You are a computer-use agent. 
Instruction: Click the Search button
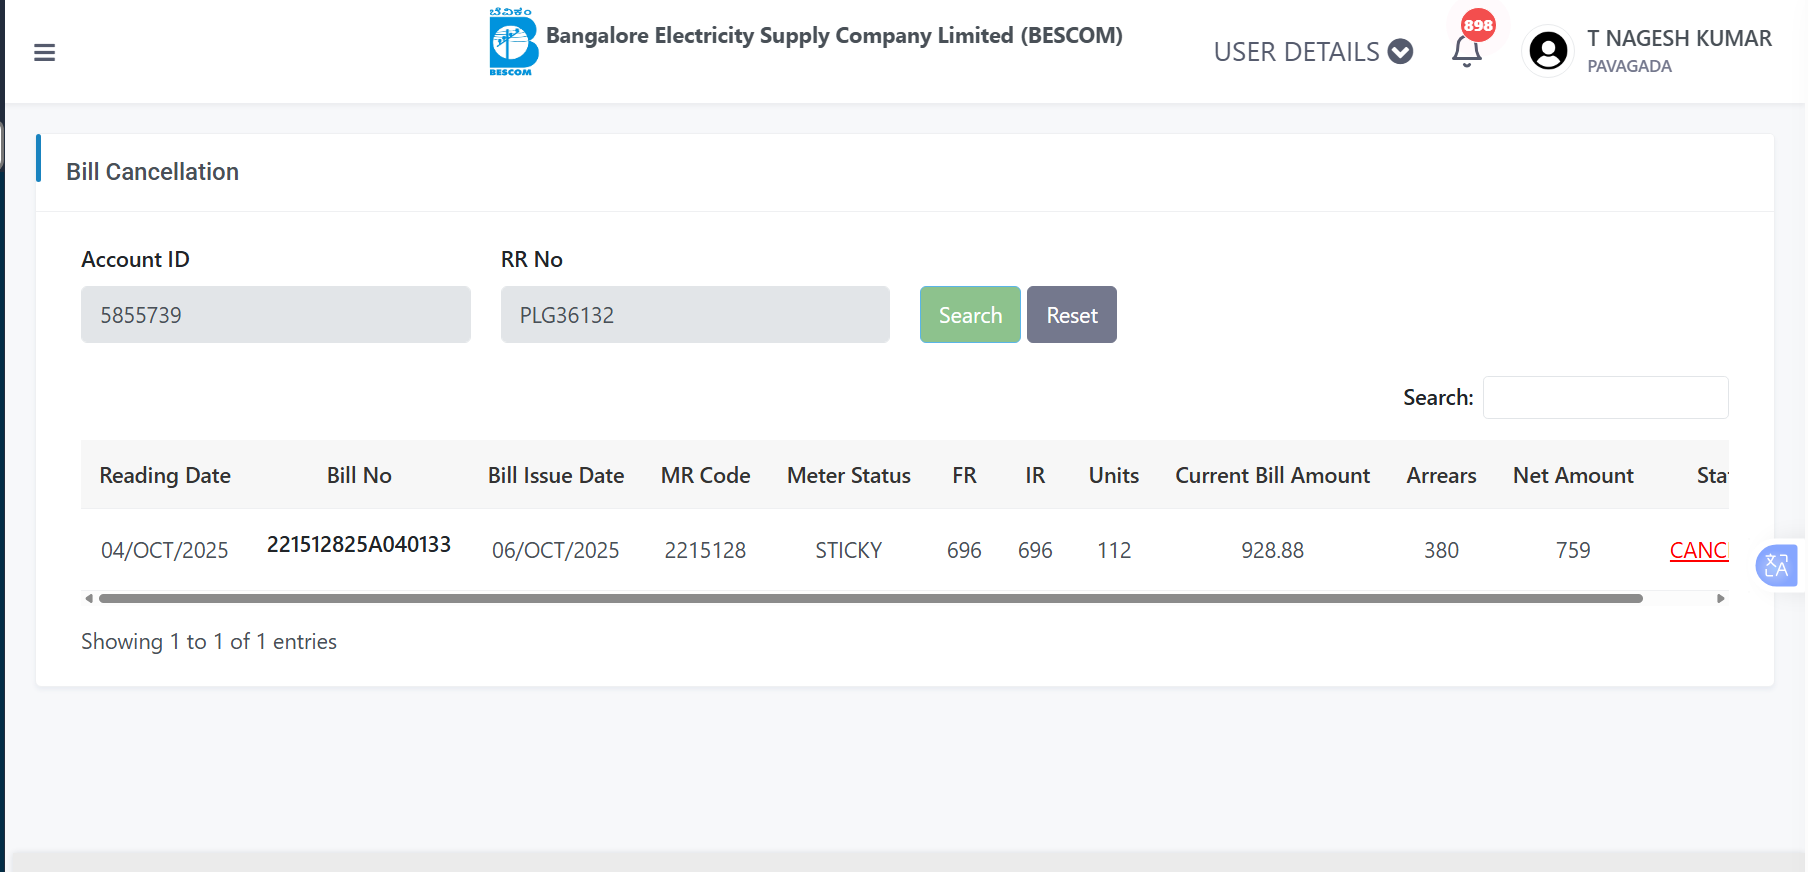(x=970, y=315)
